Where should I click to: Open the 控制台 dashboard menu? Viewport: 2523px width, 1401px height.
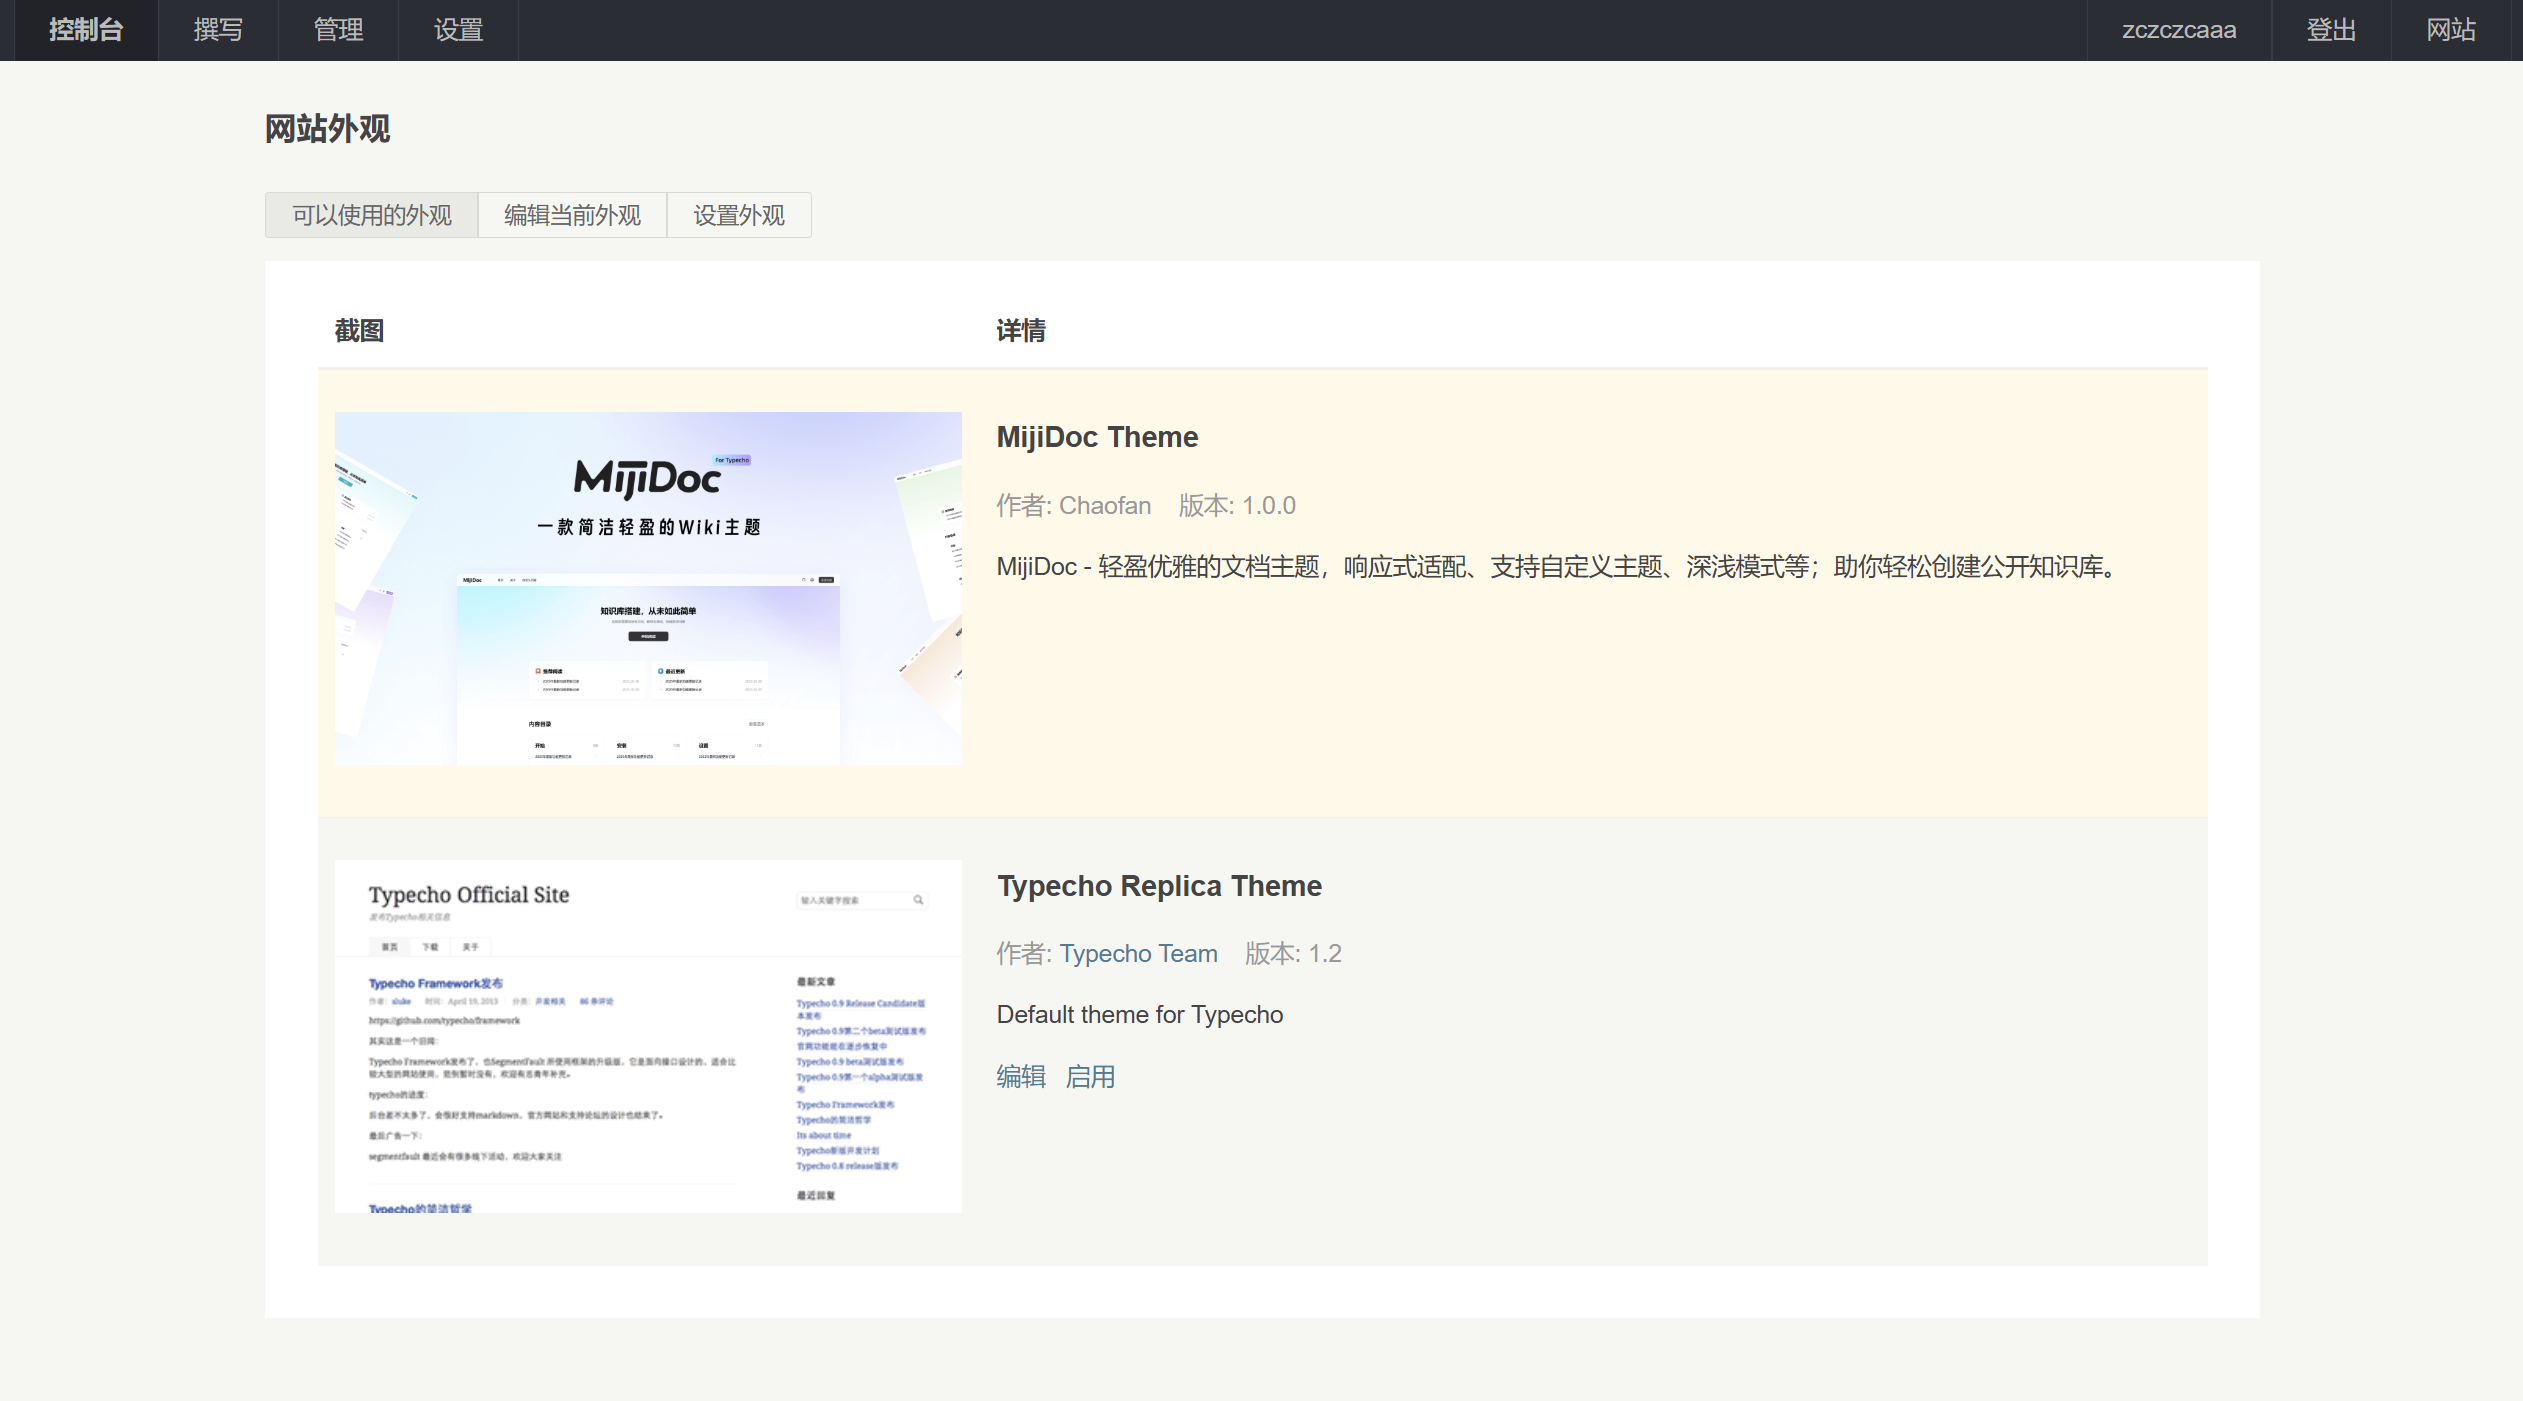[86, 30]
